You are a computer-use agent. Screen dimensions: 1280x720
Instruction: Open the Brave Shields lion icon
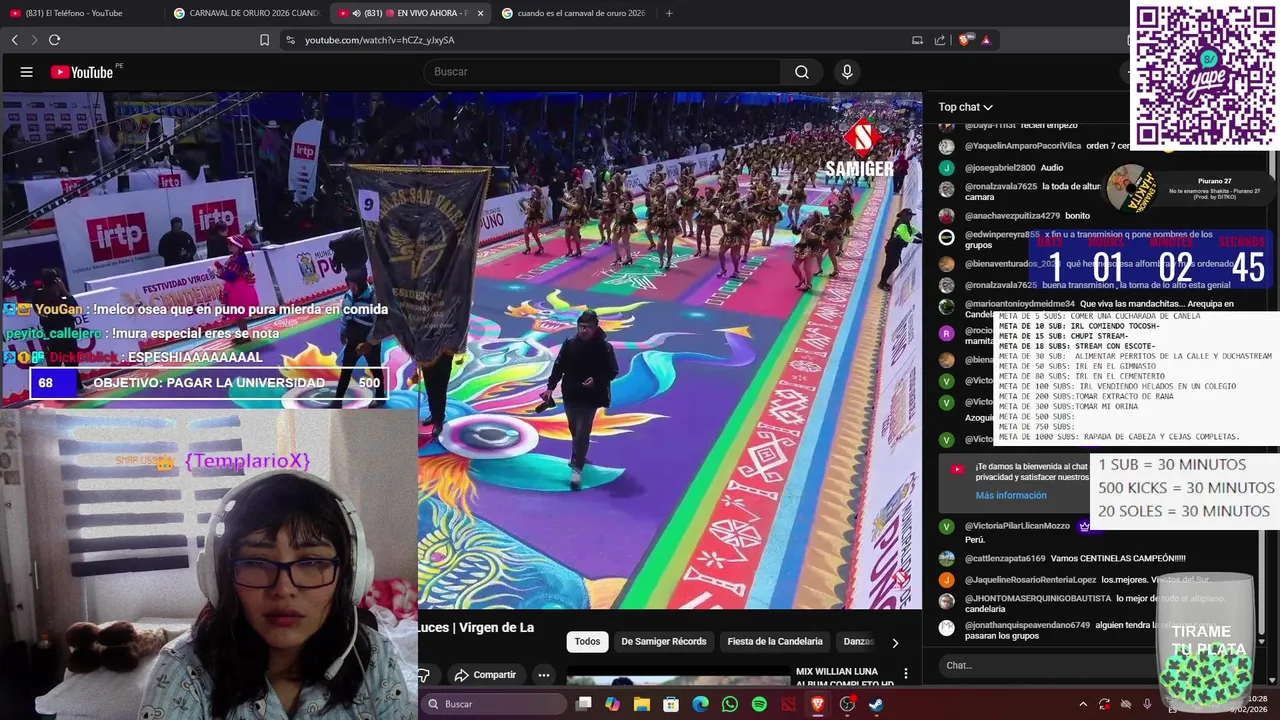pos(964,40)
